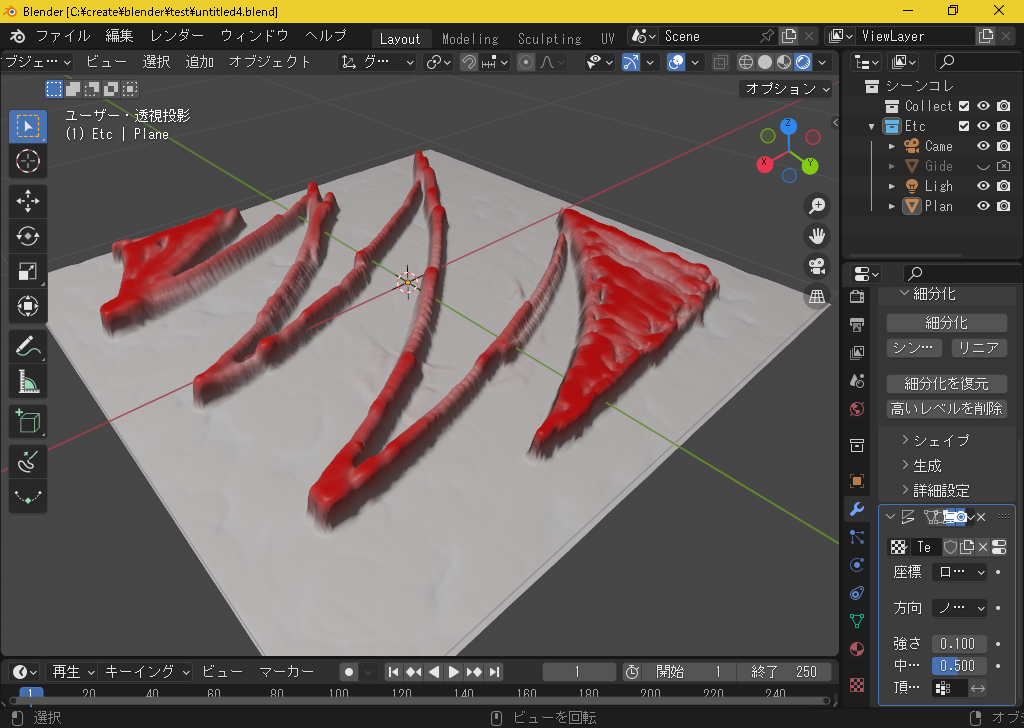Select the Rotate tool
The image size is (1024, 728).
pos(27,236)
